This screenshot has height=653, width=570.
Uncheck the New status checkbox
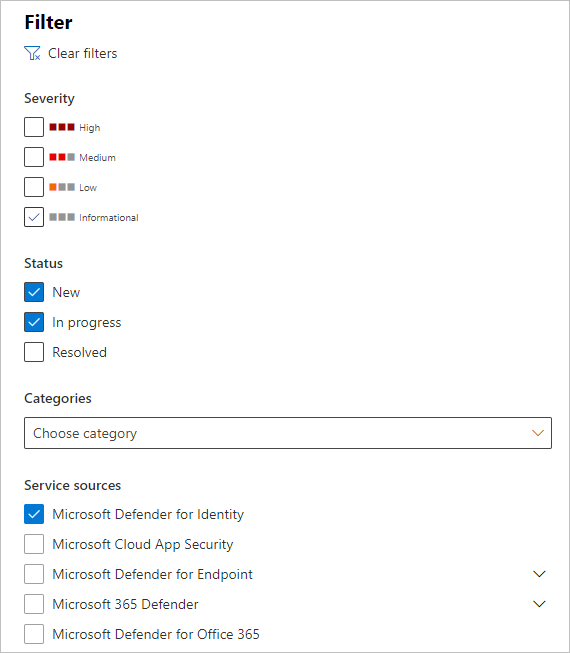34,292
